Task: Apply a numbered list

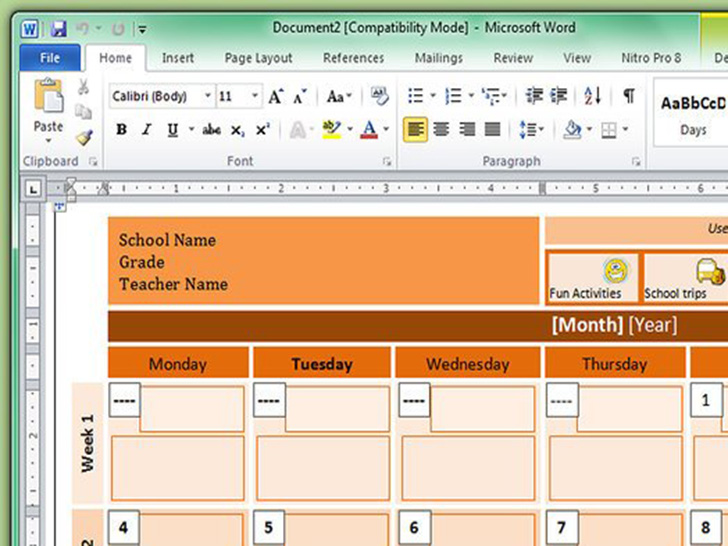Action: click(x=453, y=96)
